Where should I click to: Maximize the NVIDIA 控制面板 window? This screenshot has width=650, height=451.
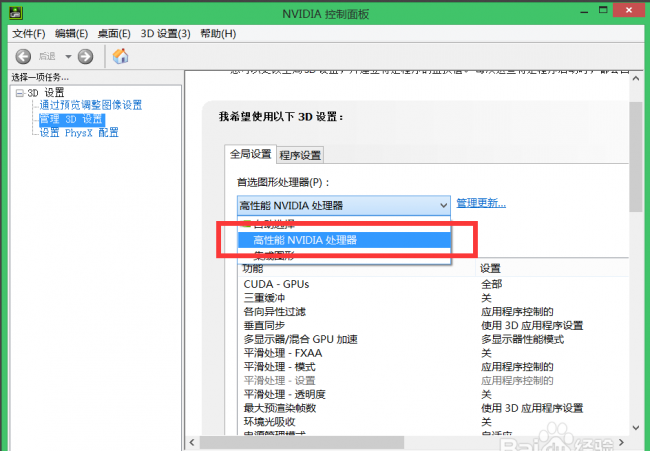[x=603, y=11]
